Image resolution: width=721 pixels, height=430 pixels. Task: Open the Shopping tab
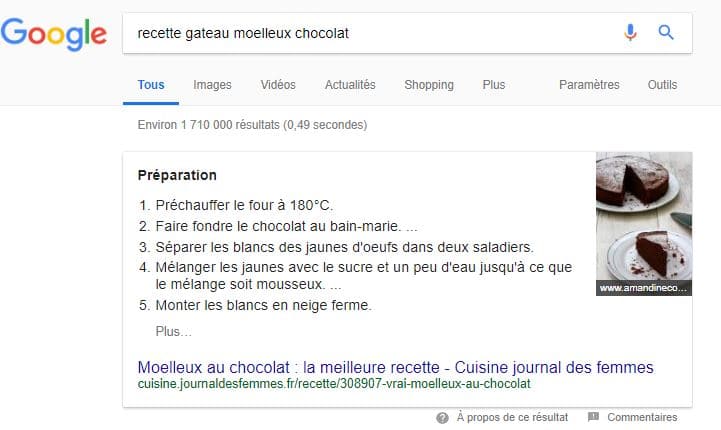pyautogui.click(x=429, y=85)
